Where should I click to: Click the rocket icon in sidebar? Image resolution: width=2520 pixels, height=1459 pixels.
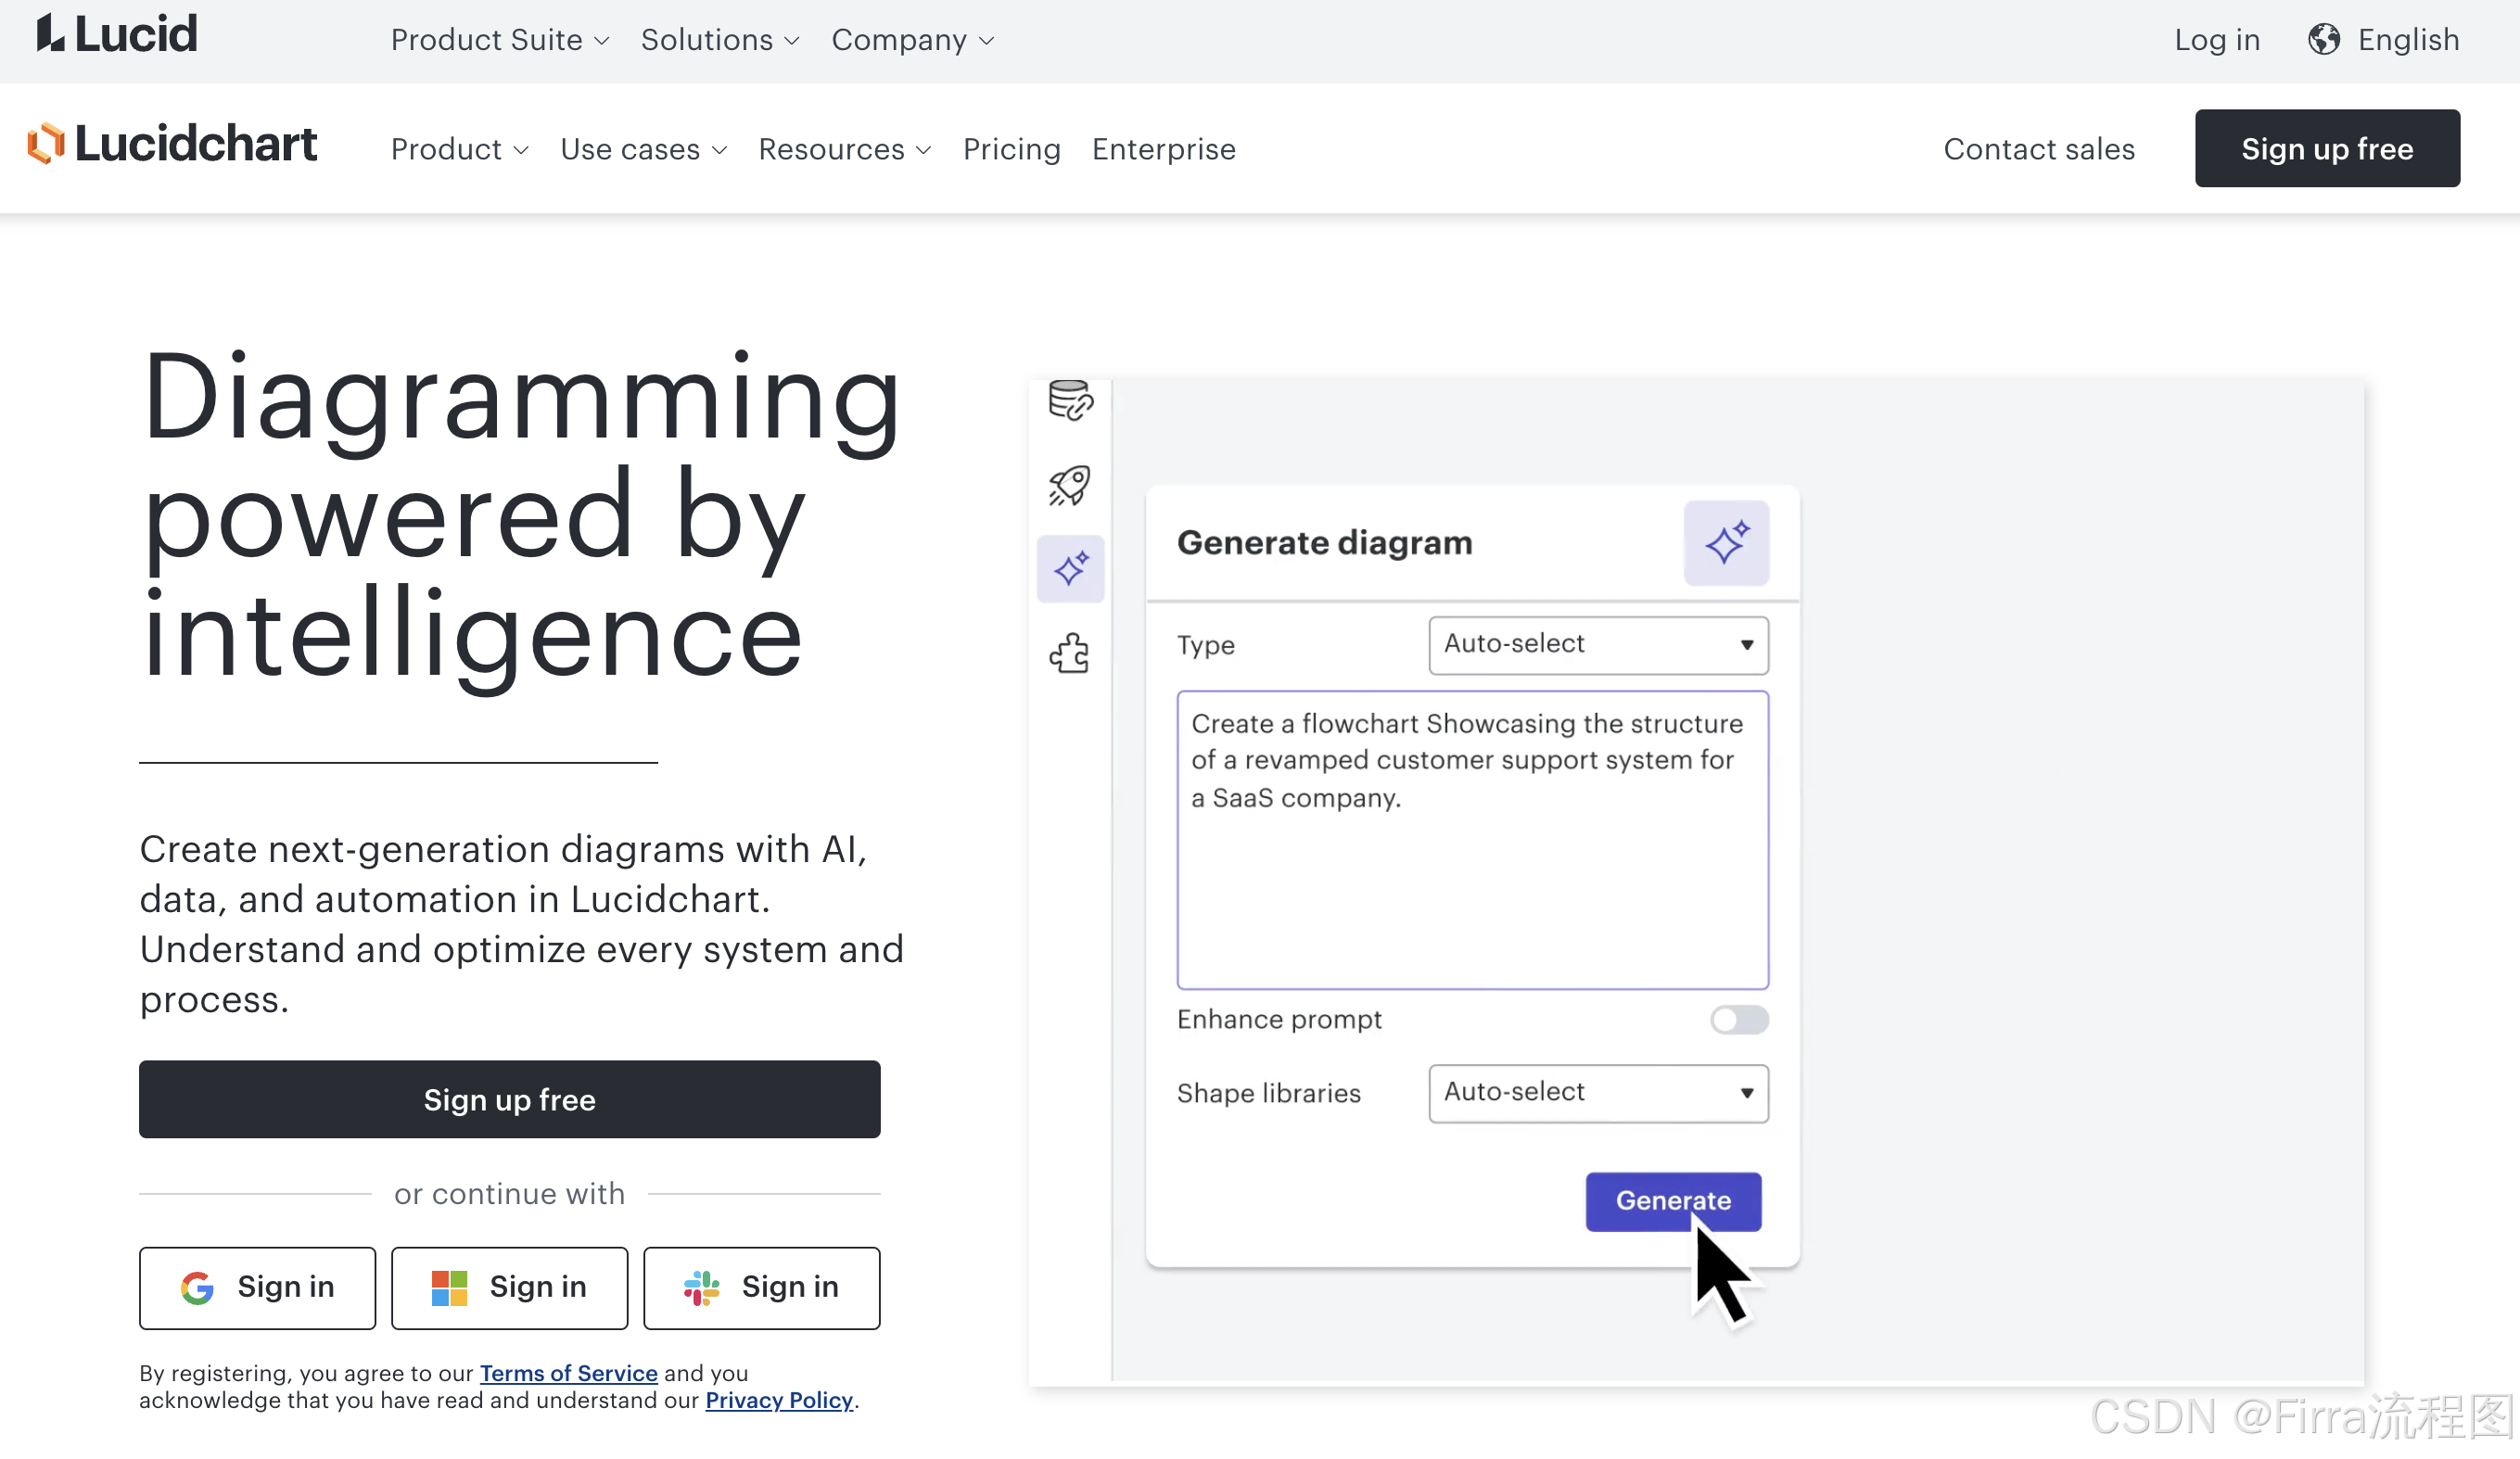click(x=1070, y=485)
